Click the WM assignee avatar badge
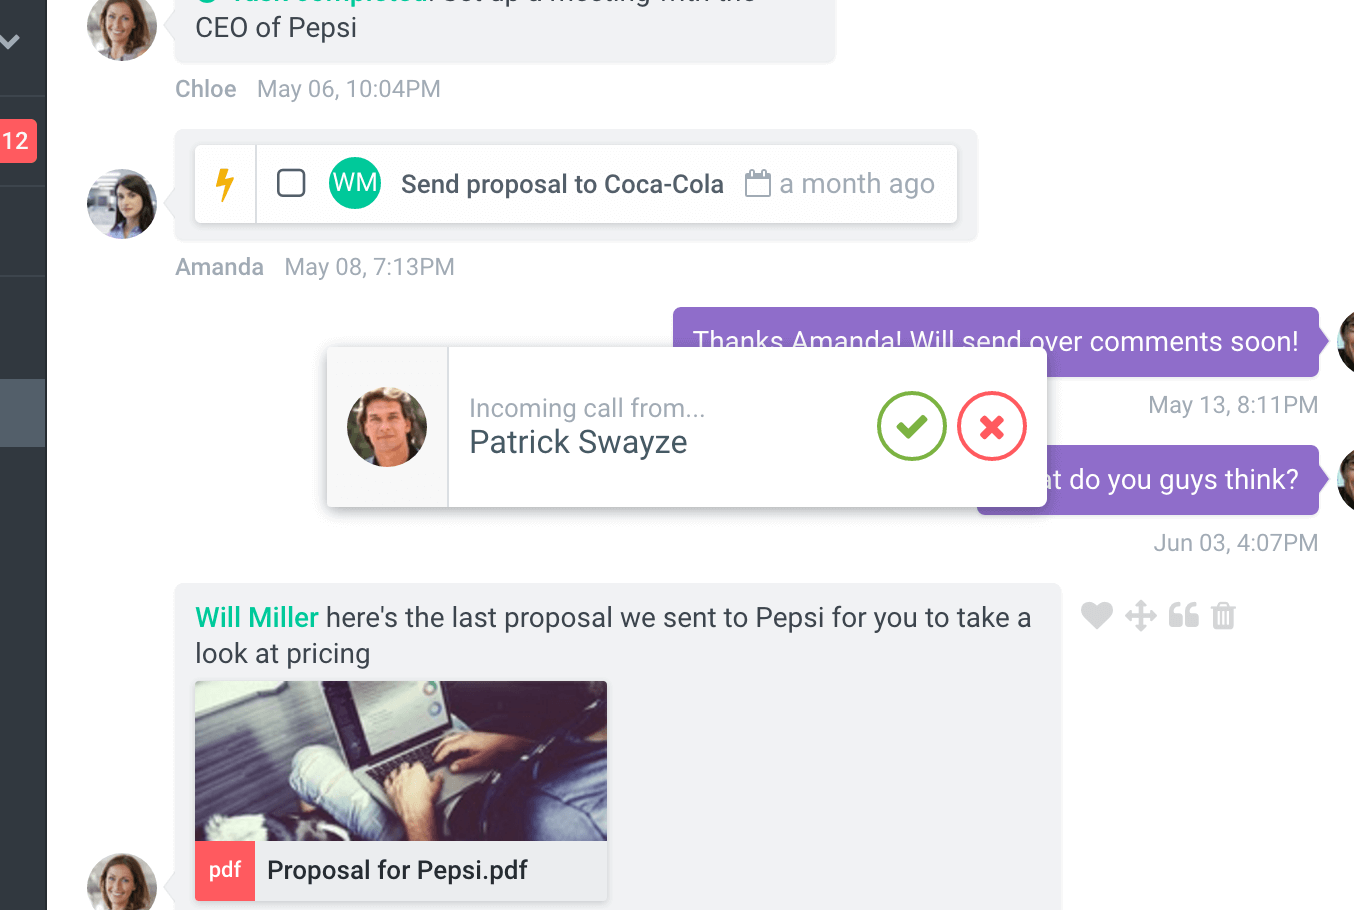Viewport: 1354px width, 910px height. pos(355,184)
